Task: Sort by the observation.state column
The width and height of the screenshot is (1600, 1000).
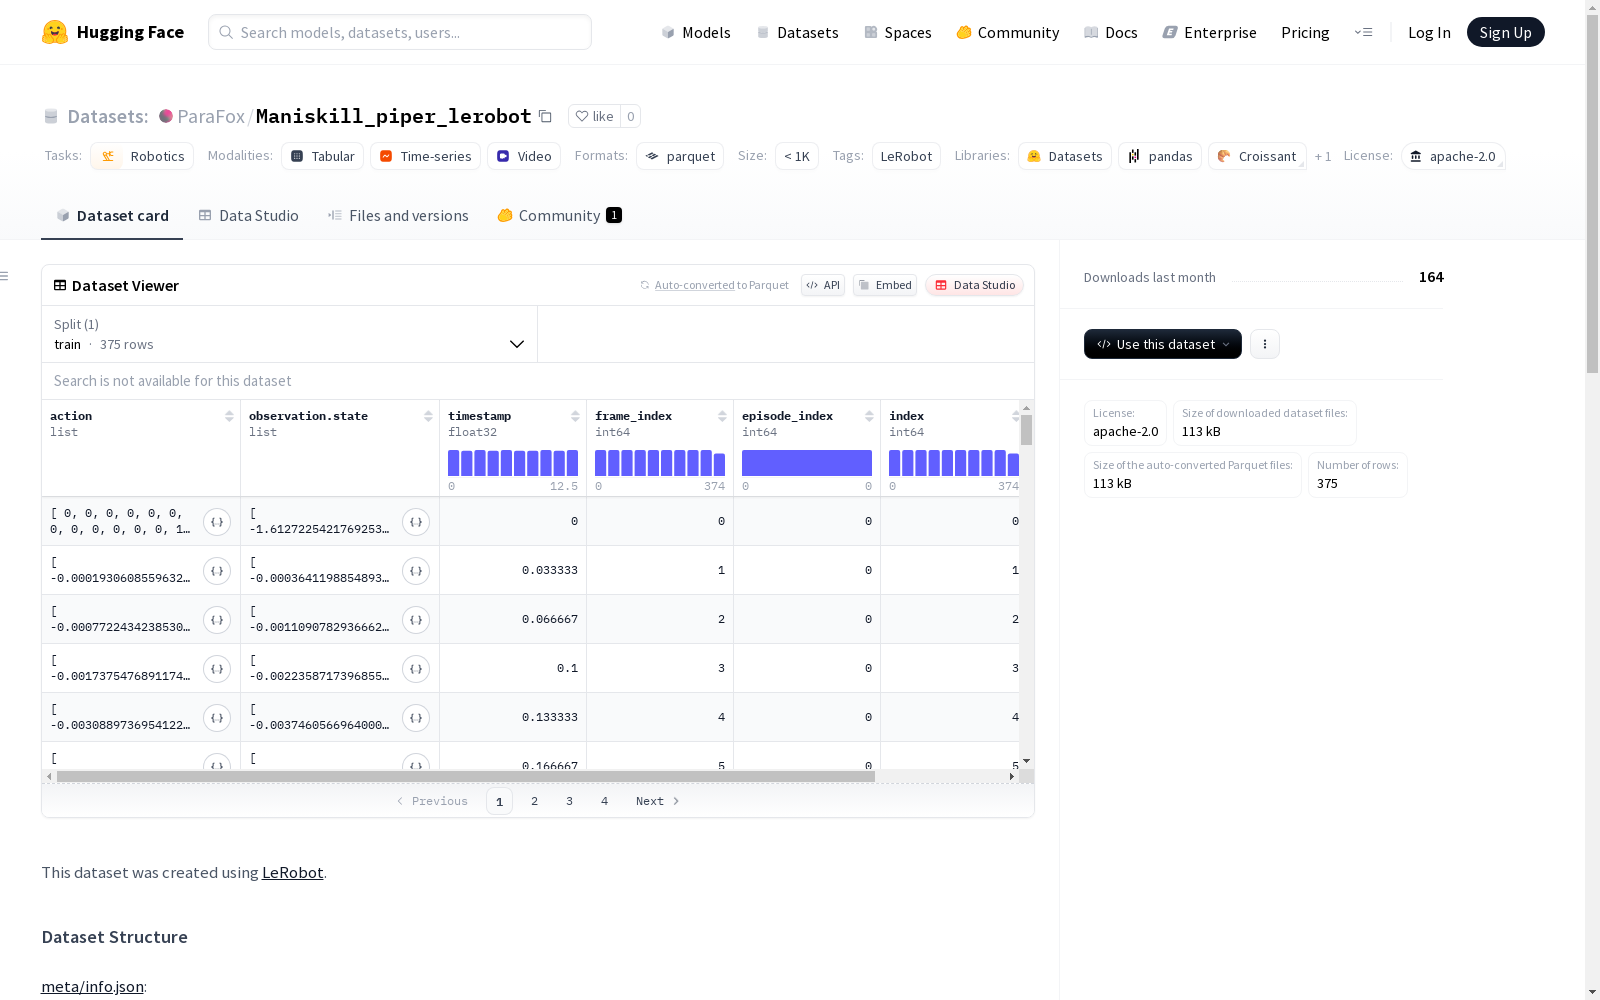Action: (x=428, y=416)
